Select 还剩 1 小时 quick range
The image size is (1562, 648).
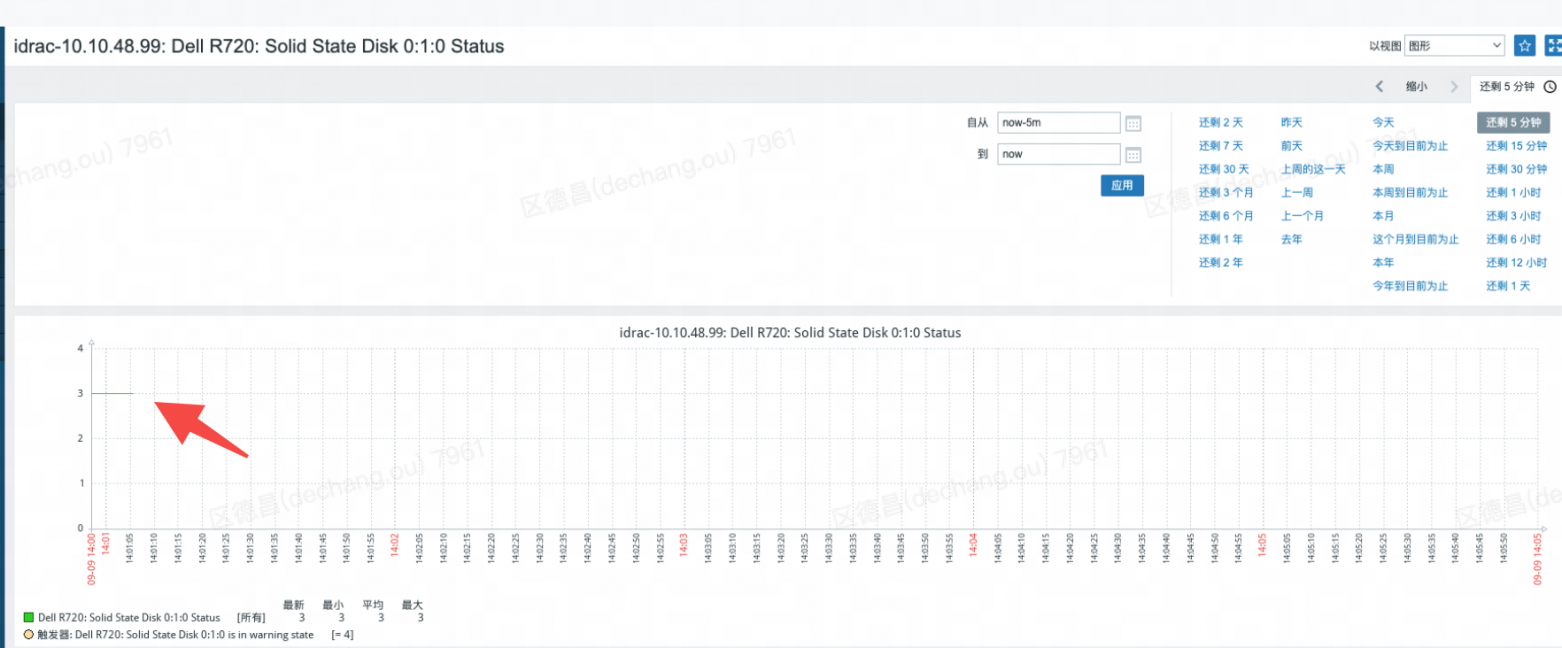point(1513,193)
